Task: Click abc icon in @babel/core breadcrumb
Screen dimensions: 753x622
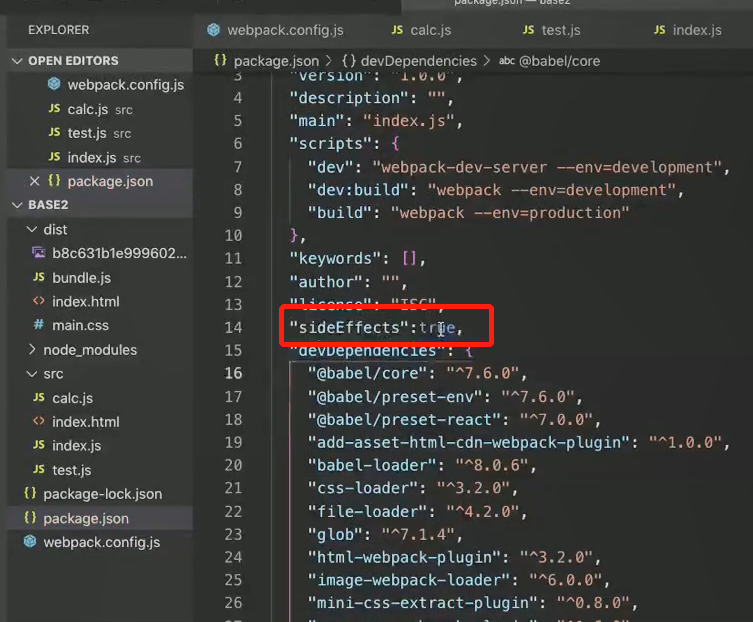Action: (507, 61)
